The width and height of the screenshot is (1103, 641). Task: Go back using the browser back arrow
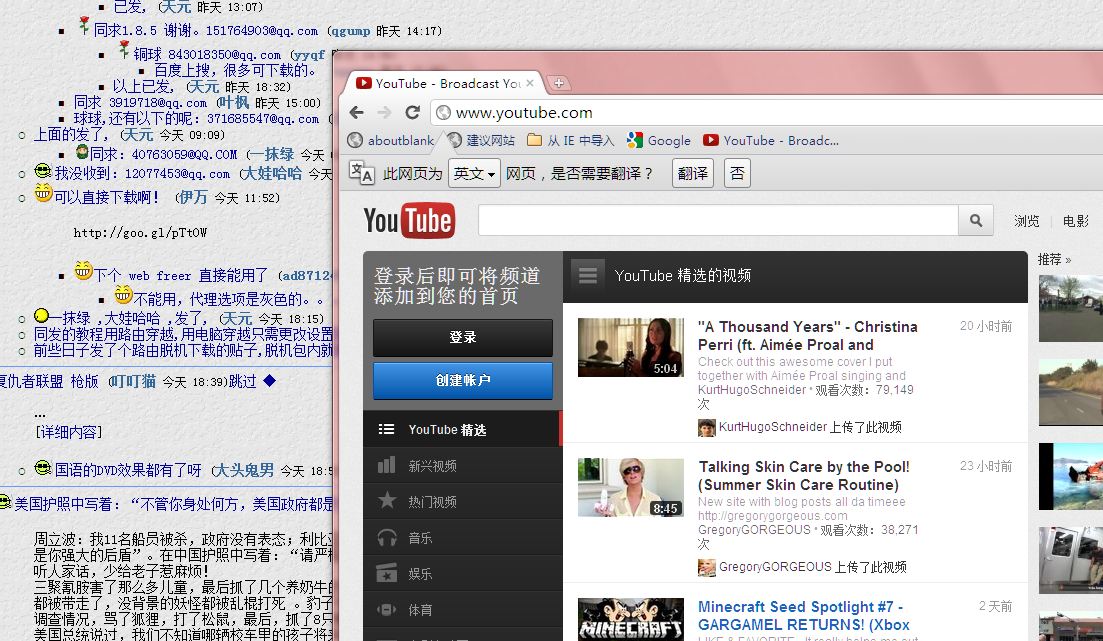click(x=357, y=113)
